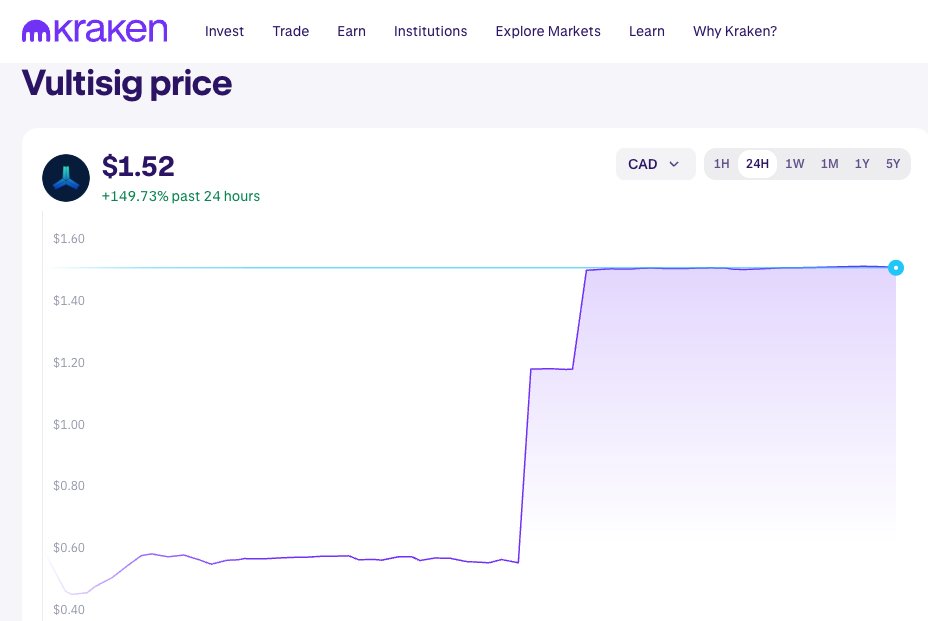Screen dimensions: 928x621
Task: Open the Invest menu
Action: [224, 31]
